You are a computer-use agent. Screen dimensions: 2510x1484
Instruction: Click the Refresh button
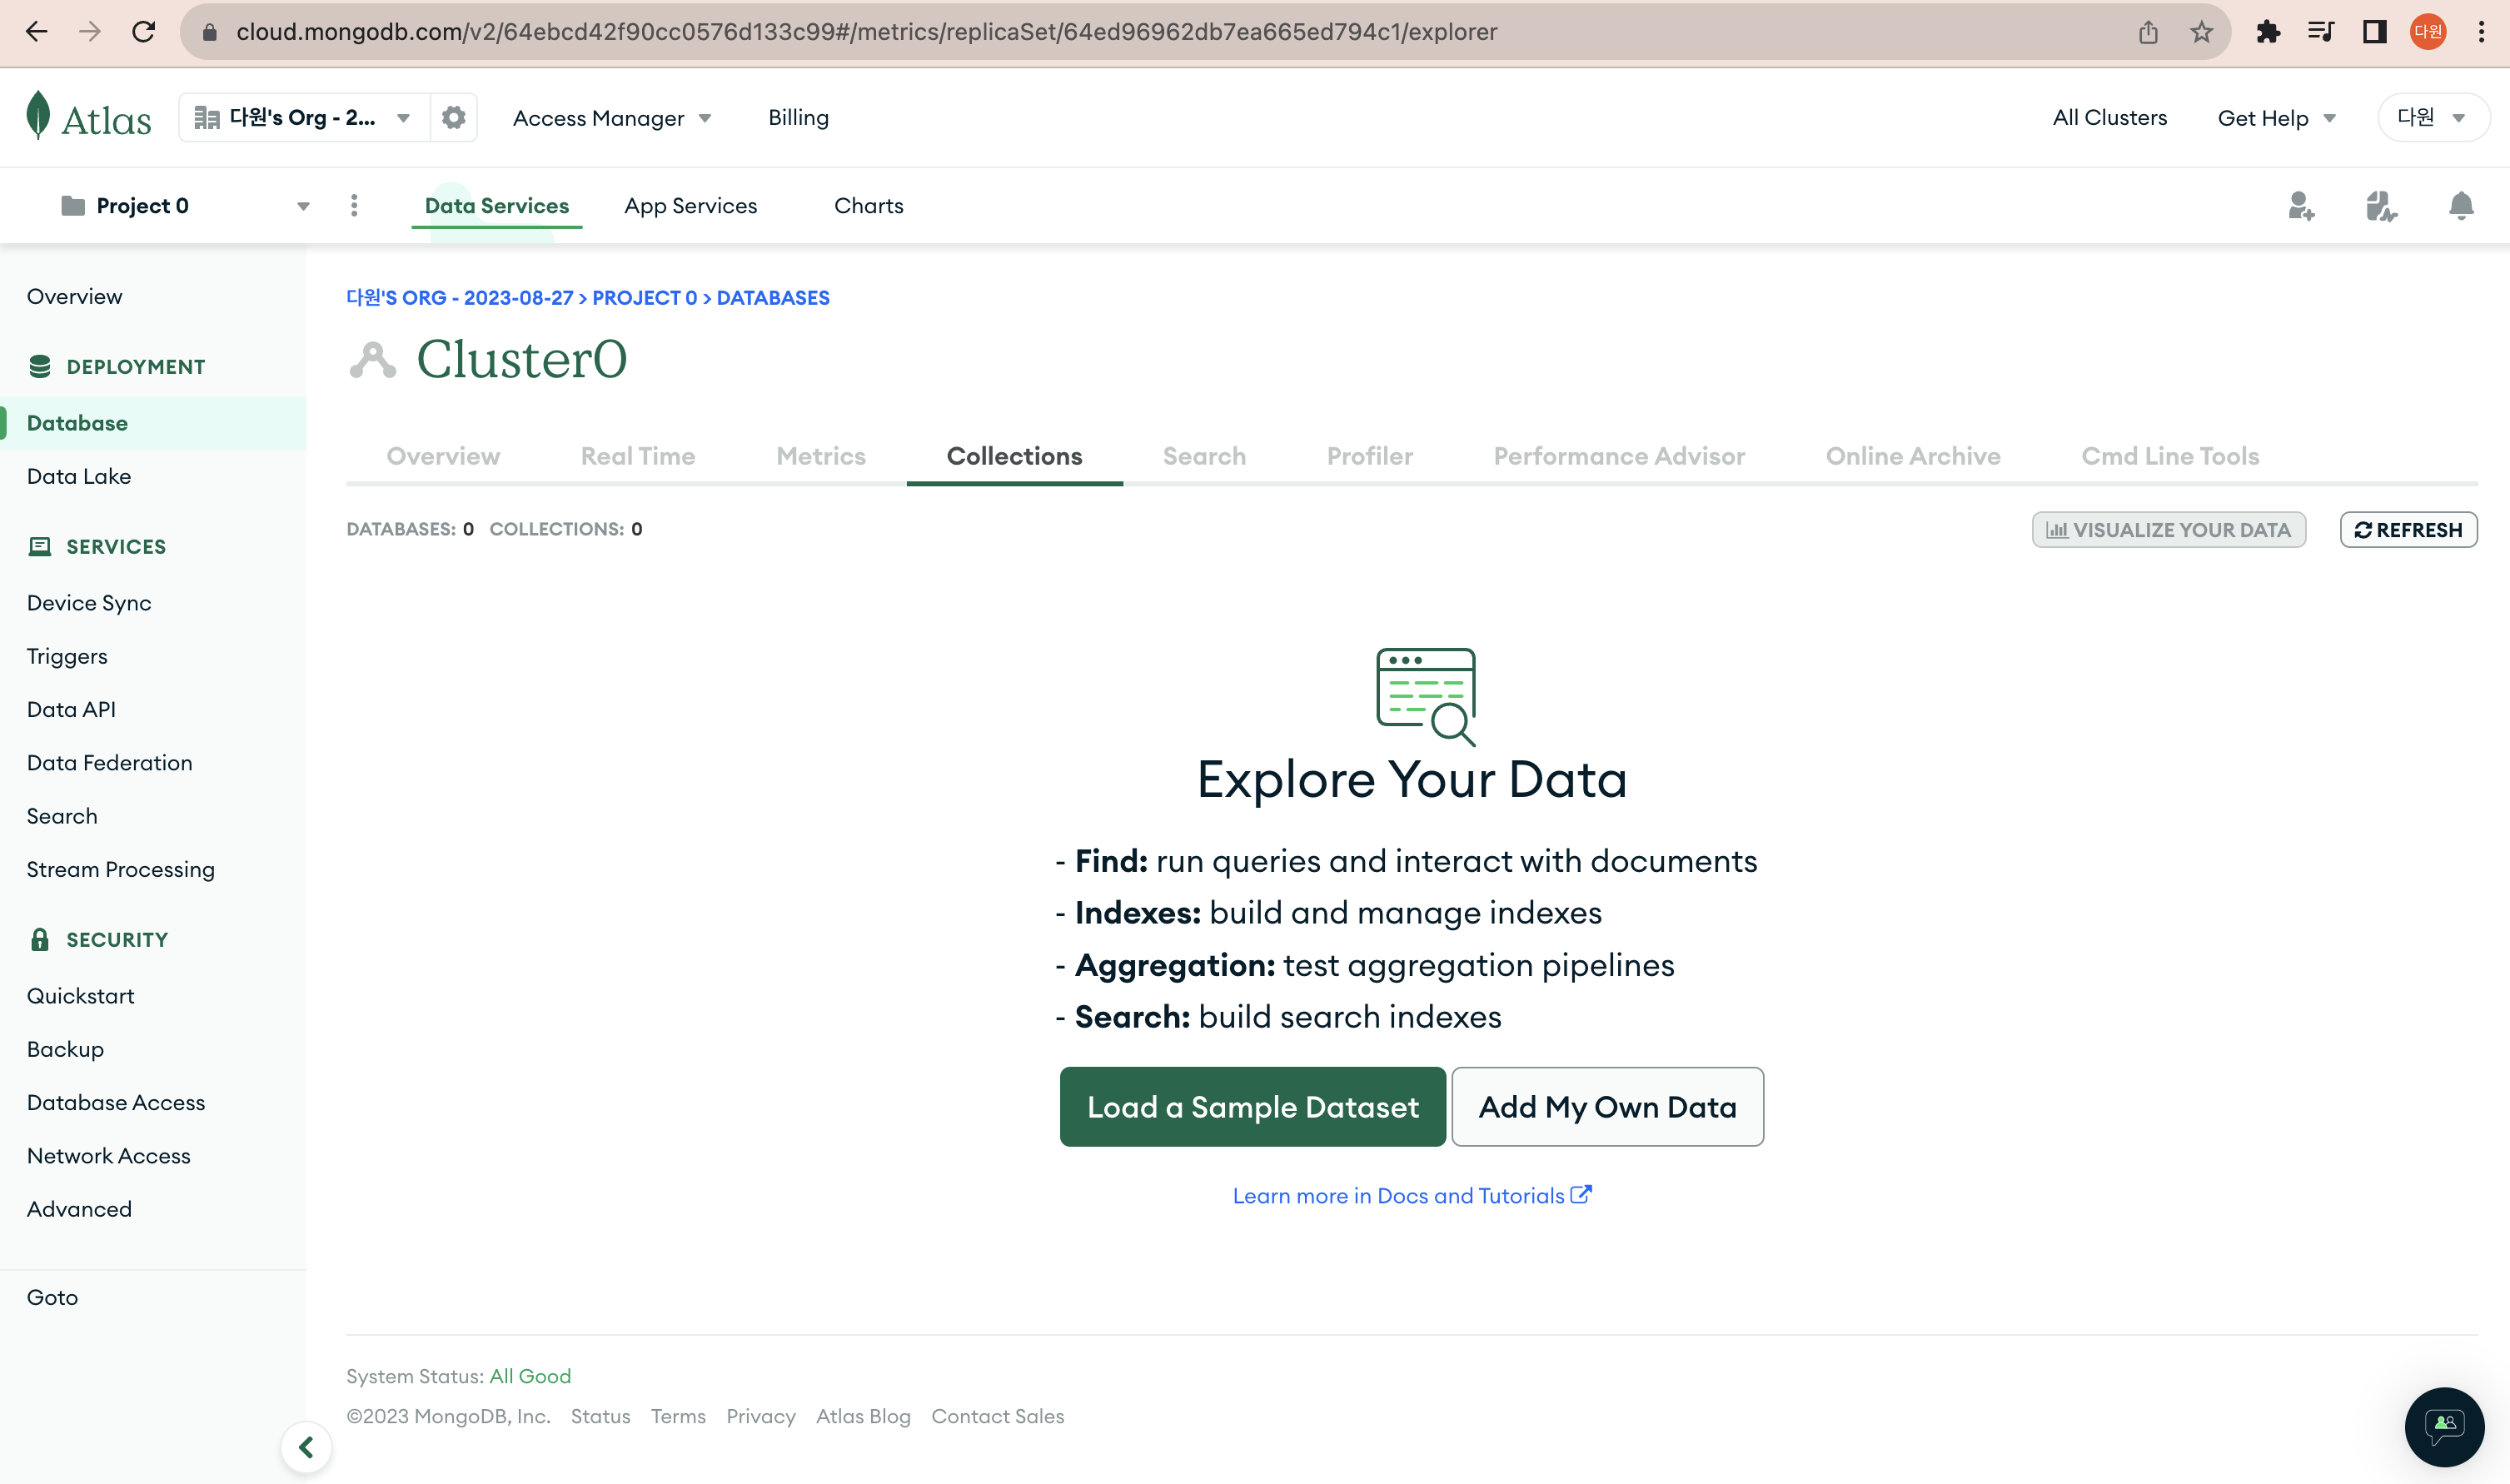[2408, 530]
